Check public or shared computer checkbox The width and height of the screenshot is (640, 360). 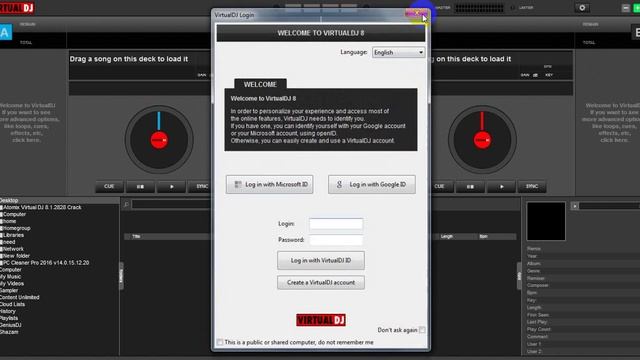coord(220,342)
